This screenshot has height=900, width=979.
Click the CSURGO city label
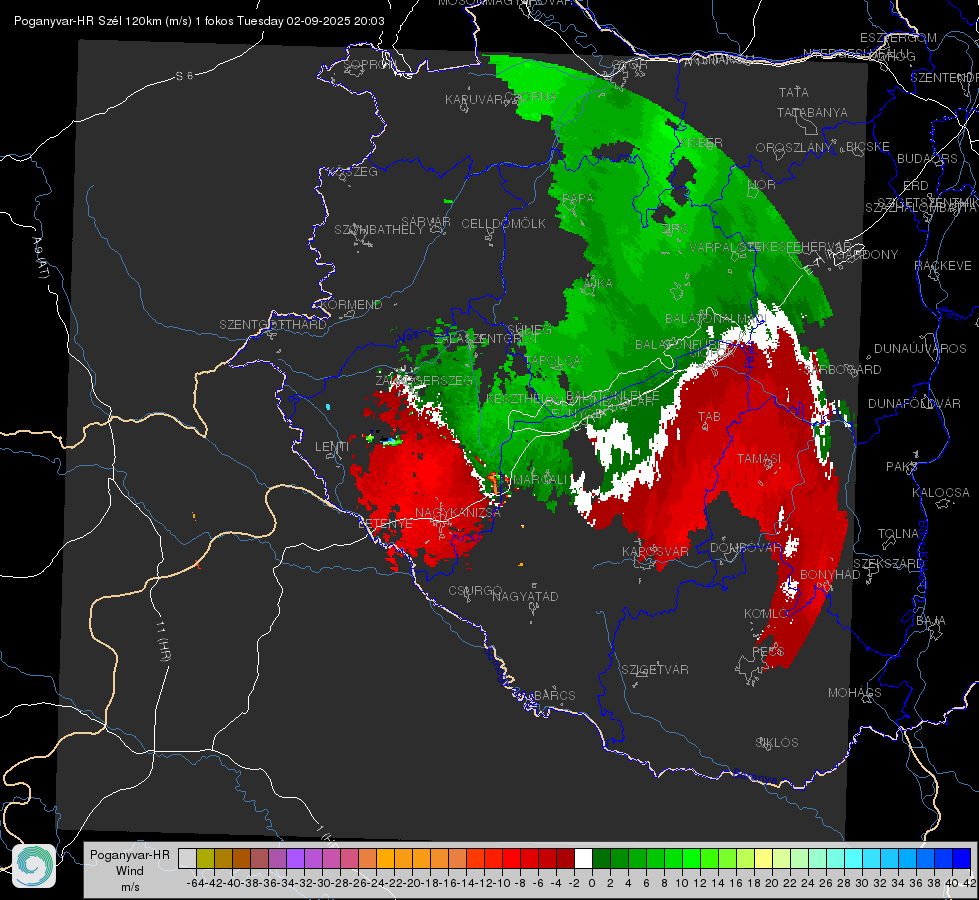[475, 591]
